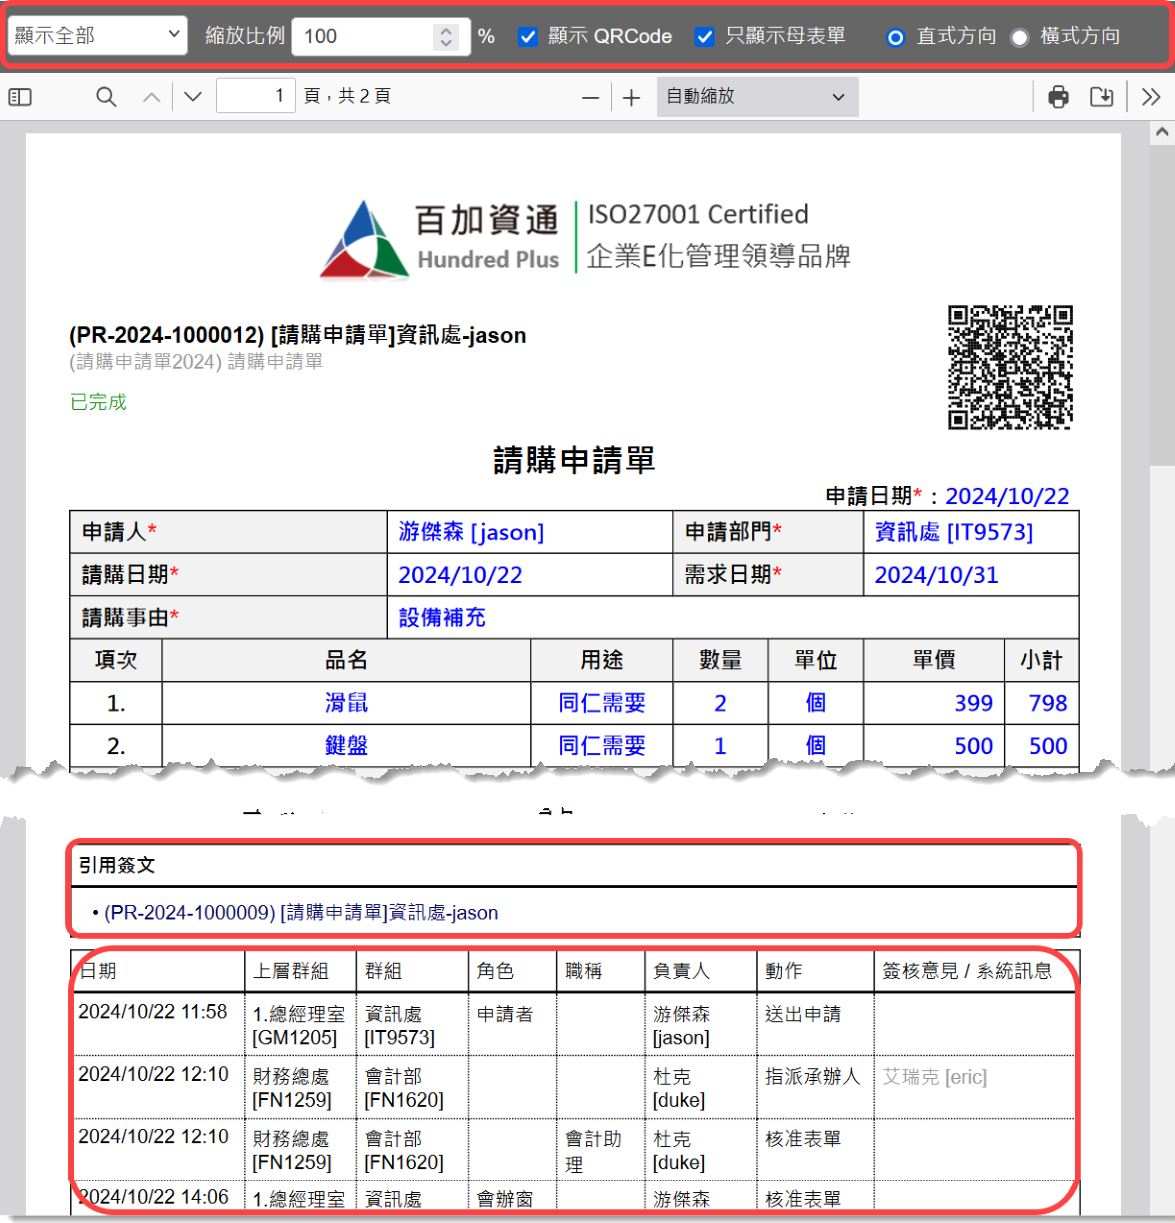
Task: Zoom out with the minus button
Action: [590, 98]
